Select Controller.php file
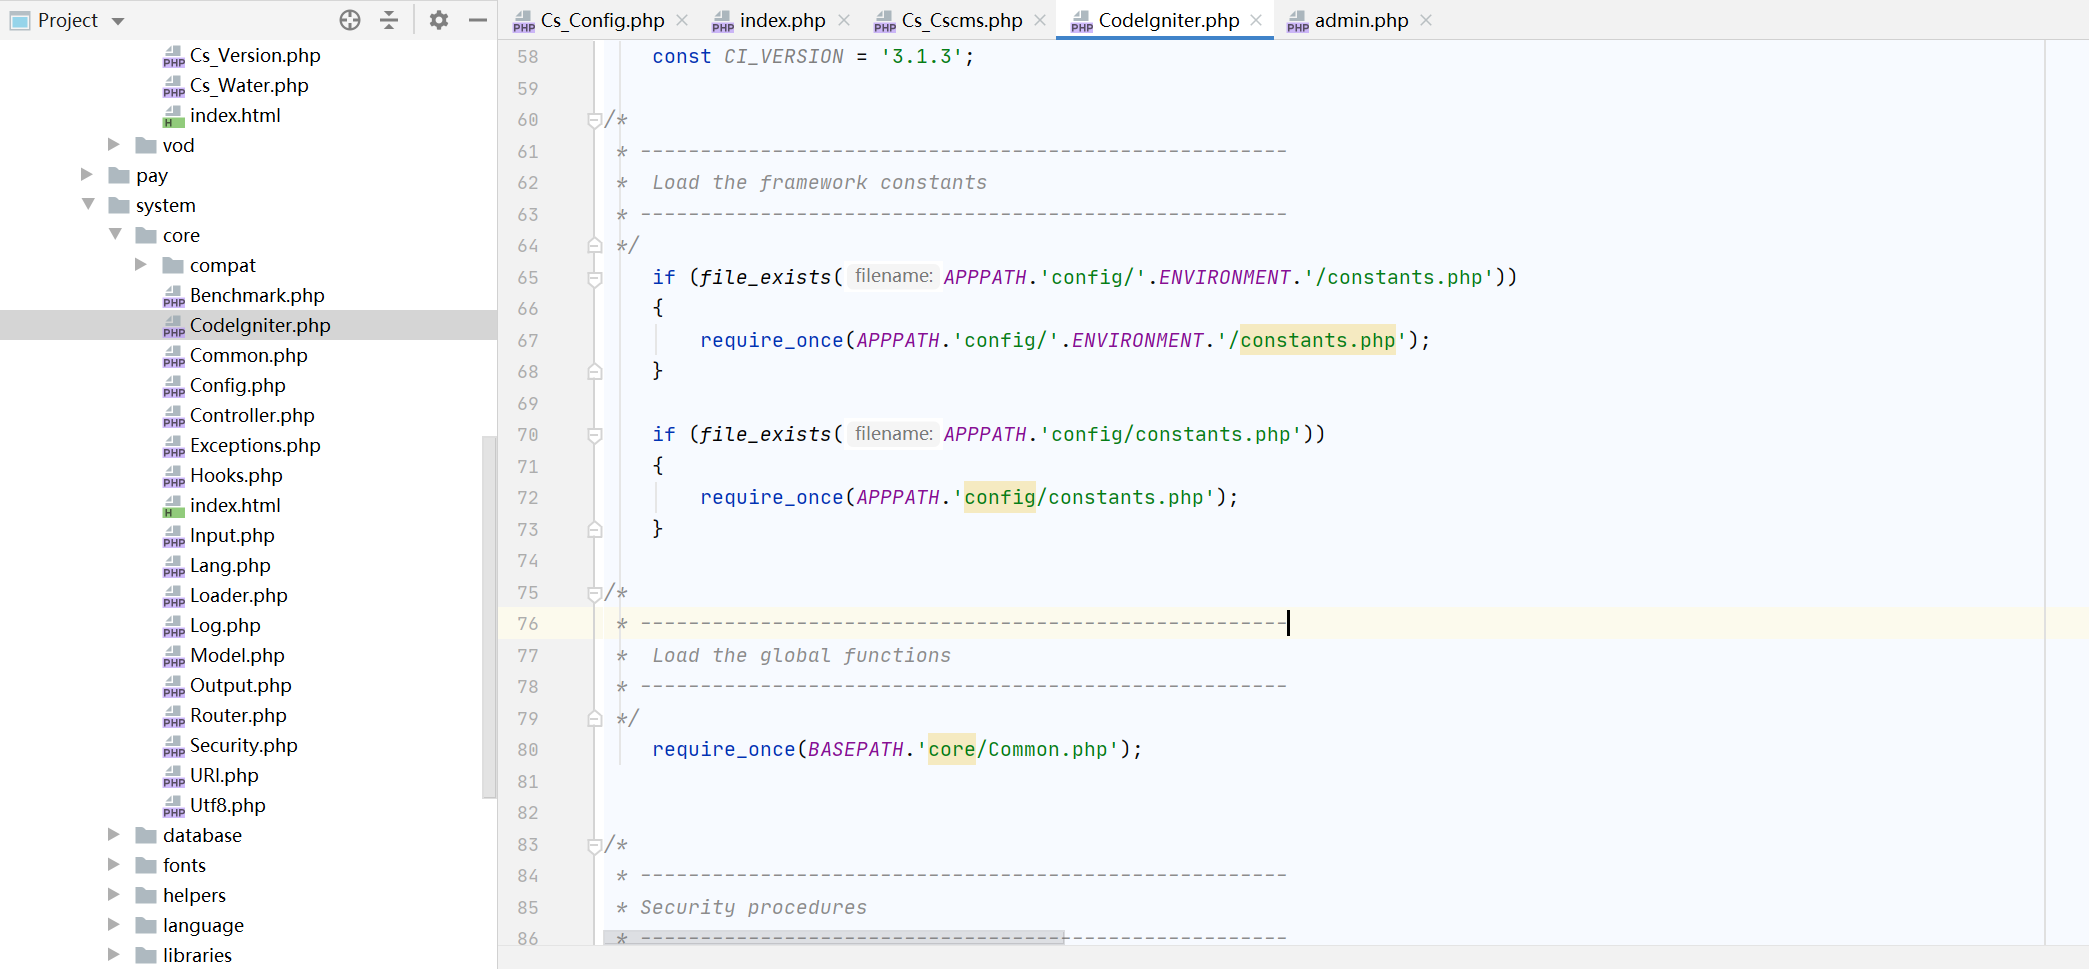This screenshot has width=2089, height=969. (252, 415)
